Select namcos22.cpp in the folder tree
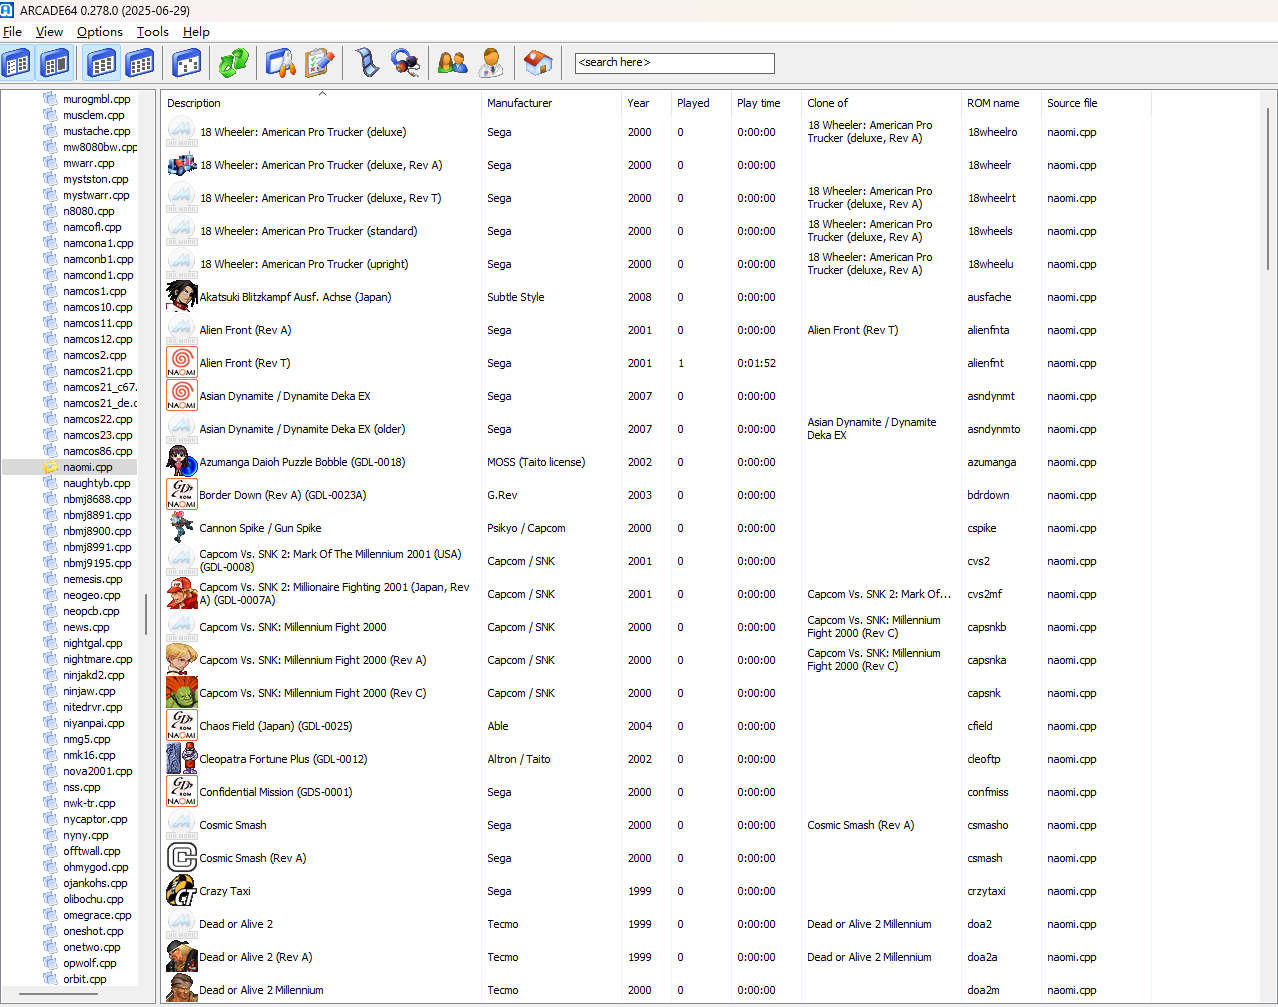Screen dimensions: 1278x1007 click(x=97, y=419)
